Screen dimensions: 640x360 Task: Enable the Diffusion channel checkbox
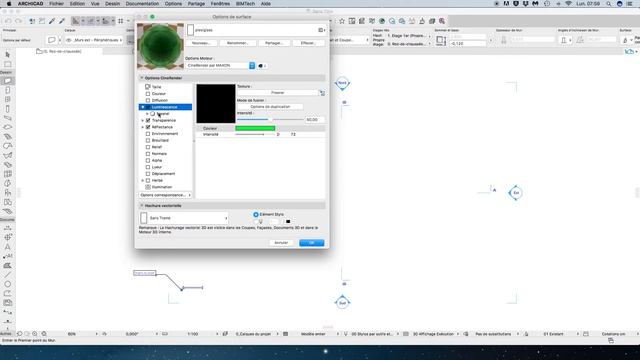pyautogui.click(x=148, y=100)
